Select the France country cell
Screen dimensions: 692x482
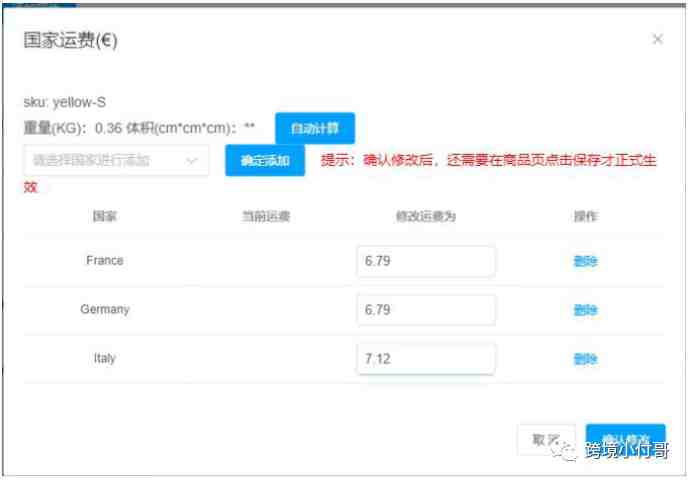105,260
